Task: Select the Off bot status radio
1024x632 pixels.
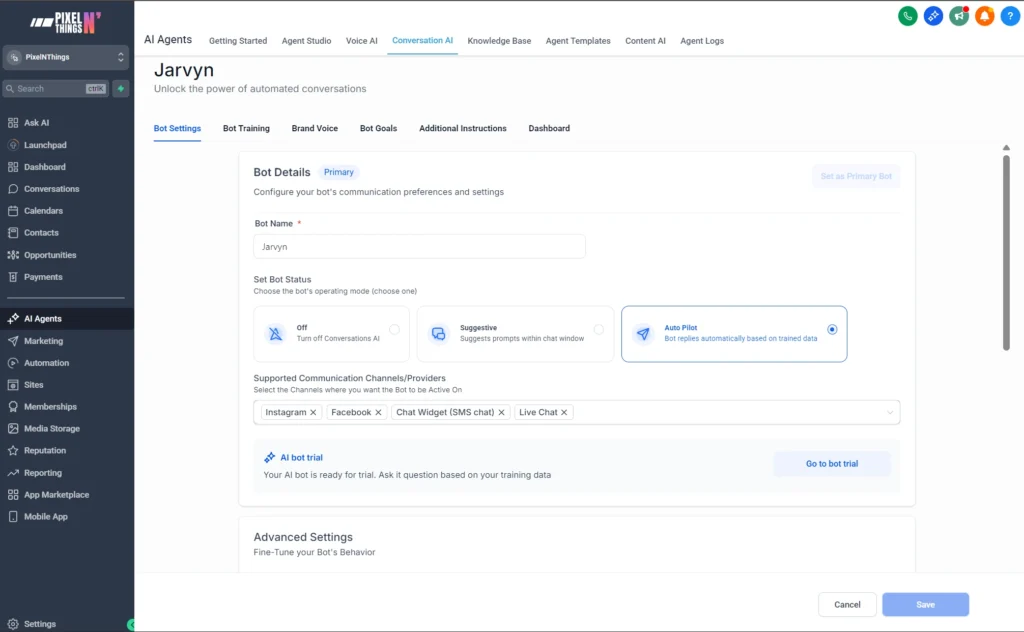Action: pyautogui.click(x=394, y=330)
